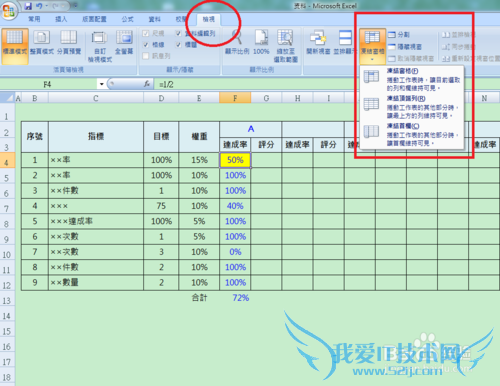This screenshot has height=386, width=500.
Task: Arrange All windows (並排顯示)
Action: click(x=345, y=43)
